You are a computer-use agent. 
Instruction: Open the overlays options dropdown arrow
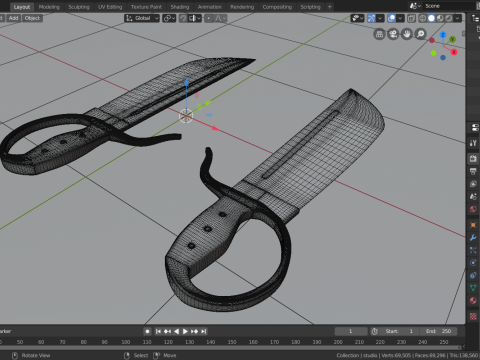click(400, 18)
